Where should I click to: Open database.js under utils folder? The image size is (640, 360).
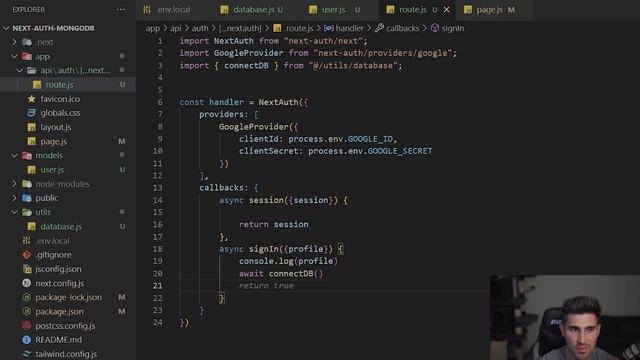61,227
